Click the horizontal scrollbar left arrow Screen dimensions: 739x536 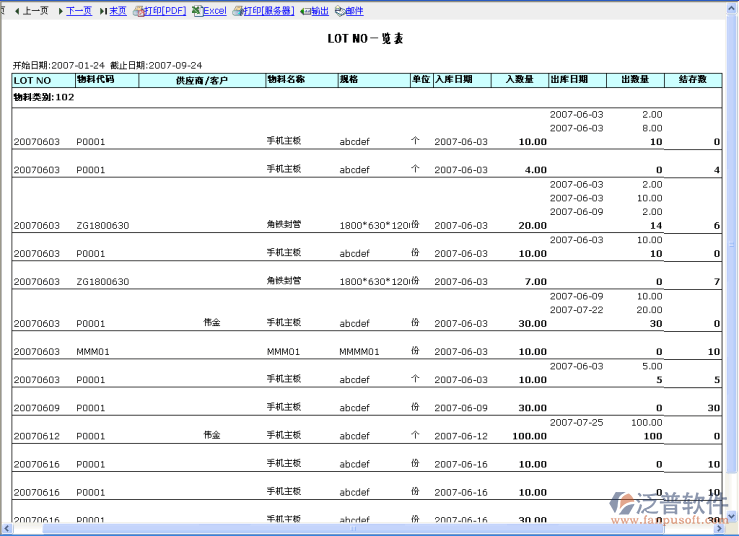pos(5,529)
